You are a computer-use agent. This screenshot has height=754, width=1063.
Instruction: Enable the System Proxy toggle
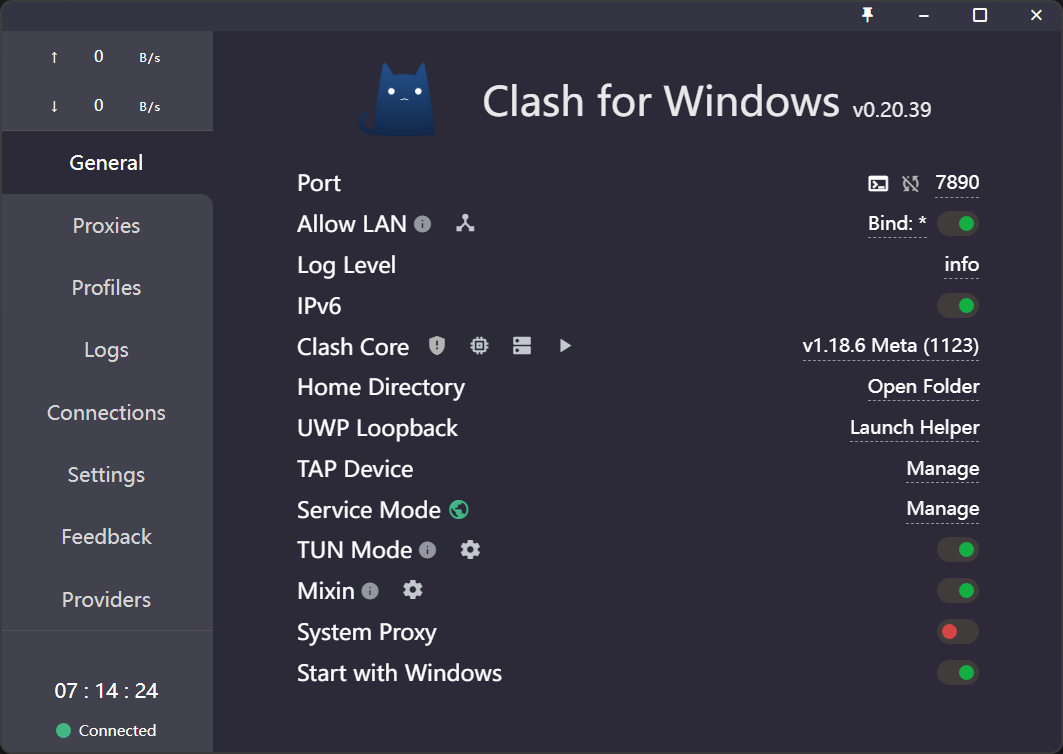(958, 632)
